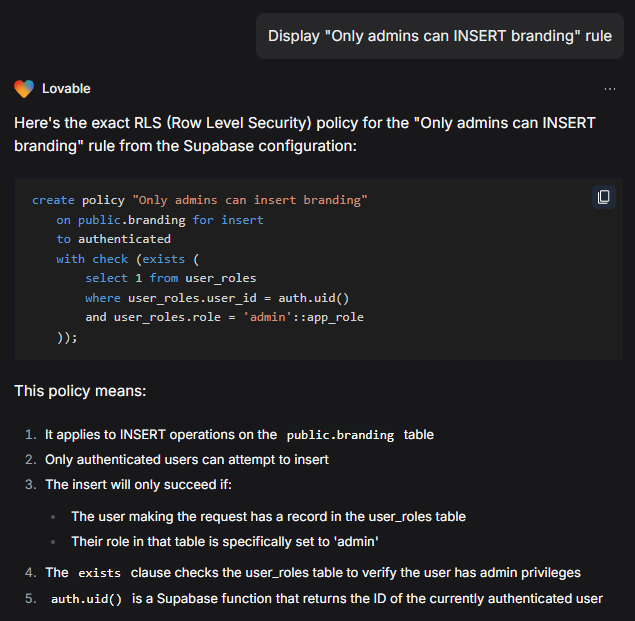Screen dimensions: 635x621
Task: Click the 'on public.branding for insert' code line
Action: (x=160, y=220)
